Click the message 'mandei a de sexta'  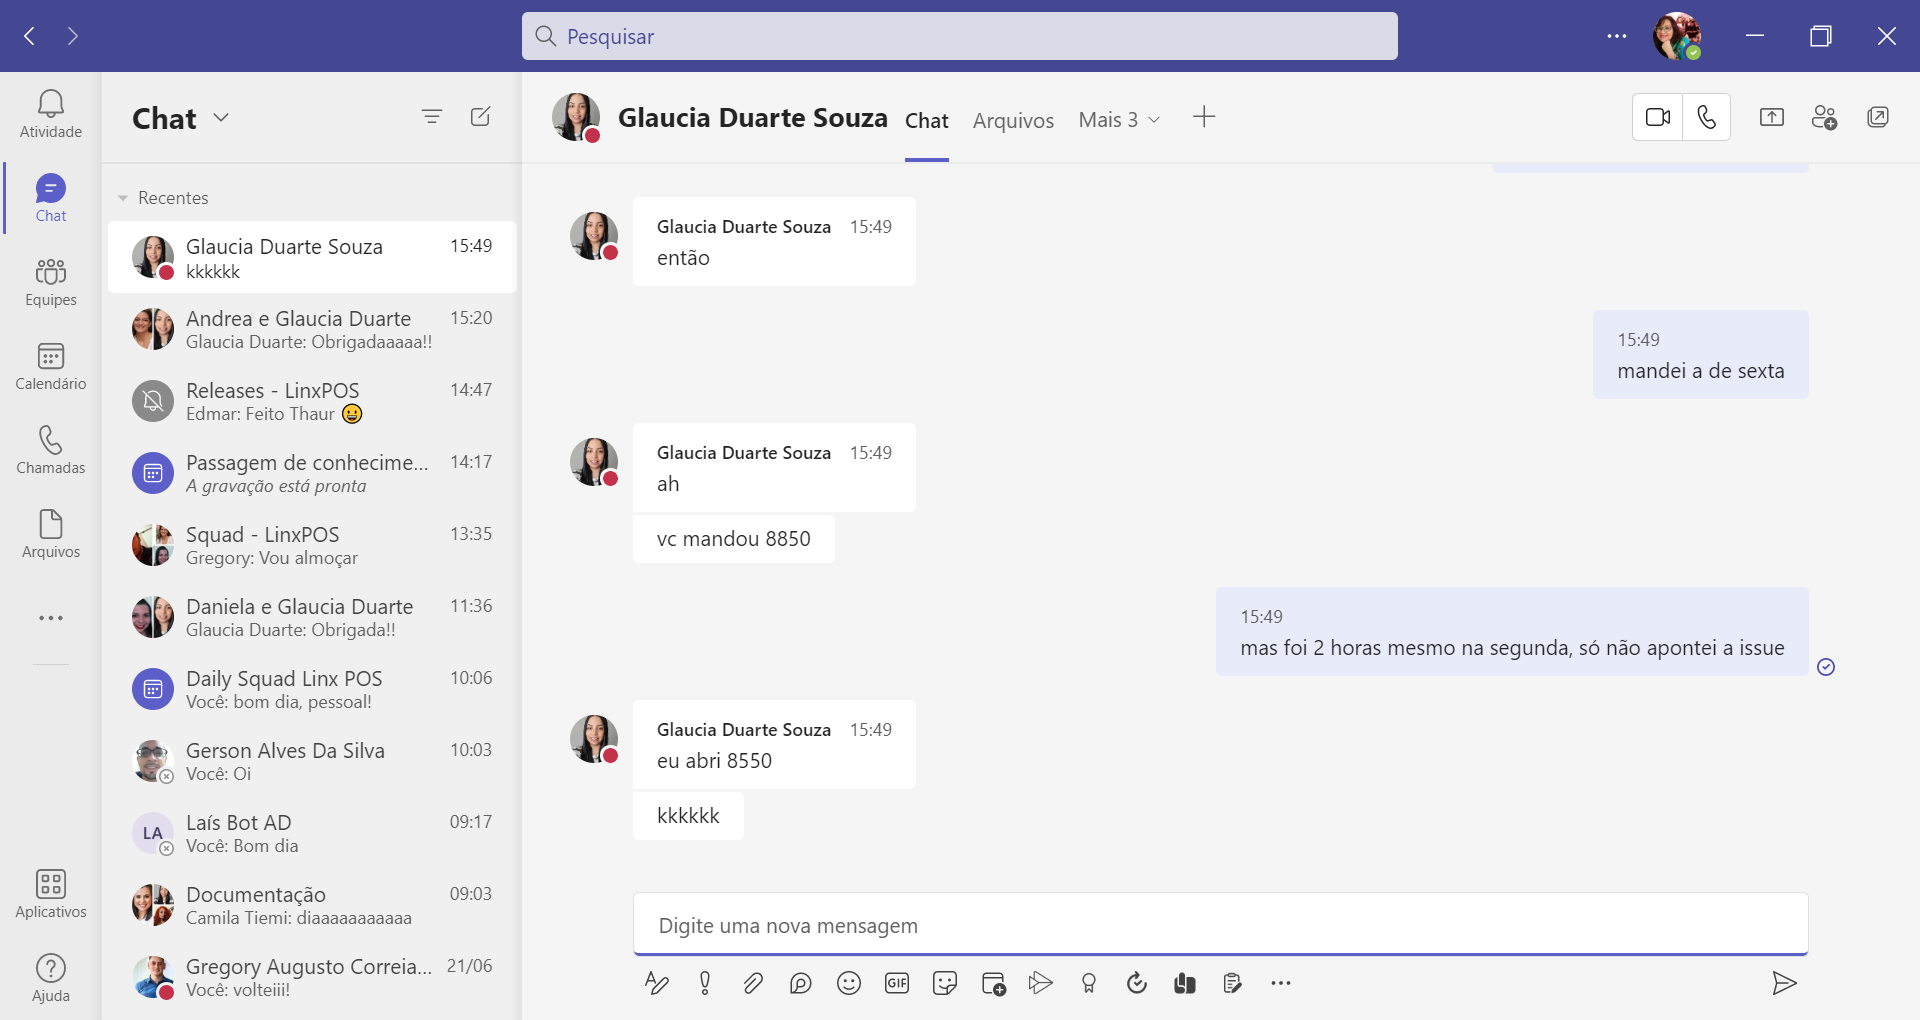pos(1701,355)
